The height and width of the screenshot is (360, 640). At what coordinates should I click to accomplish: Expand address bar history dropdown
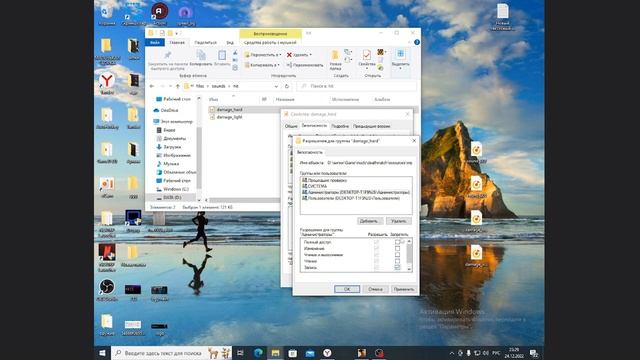276,86
